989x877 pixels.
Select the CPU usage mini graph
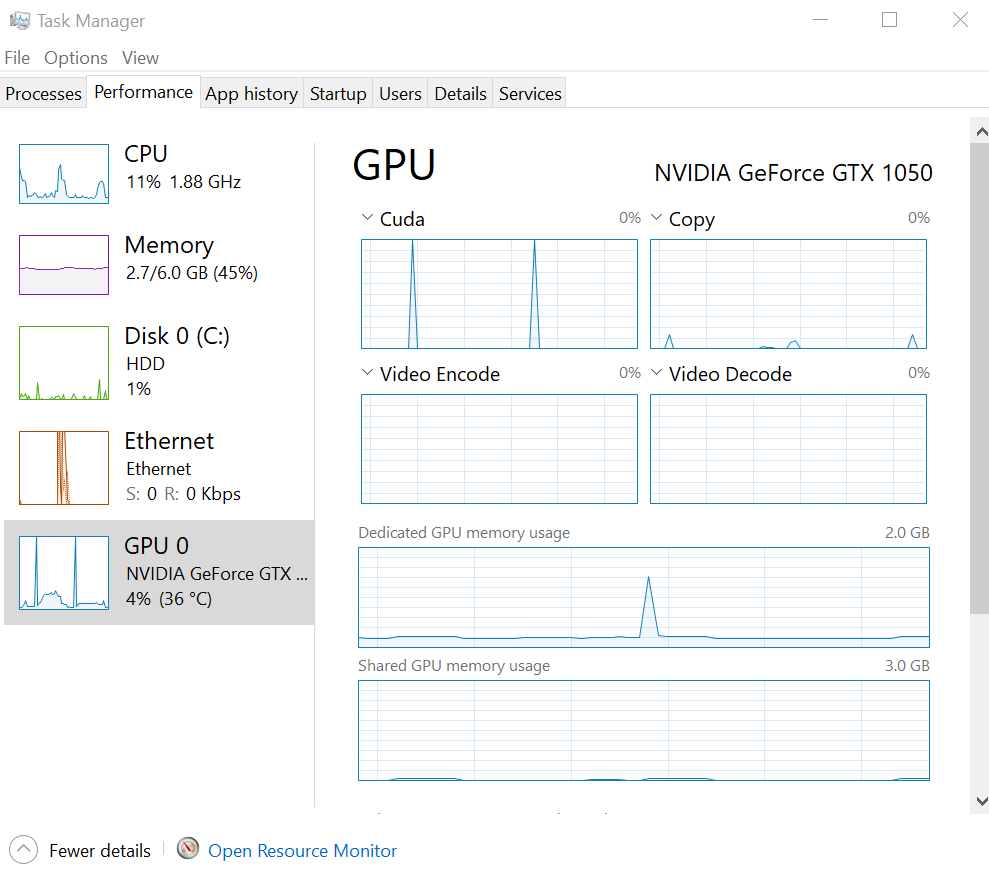(64, 174)
